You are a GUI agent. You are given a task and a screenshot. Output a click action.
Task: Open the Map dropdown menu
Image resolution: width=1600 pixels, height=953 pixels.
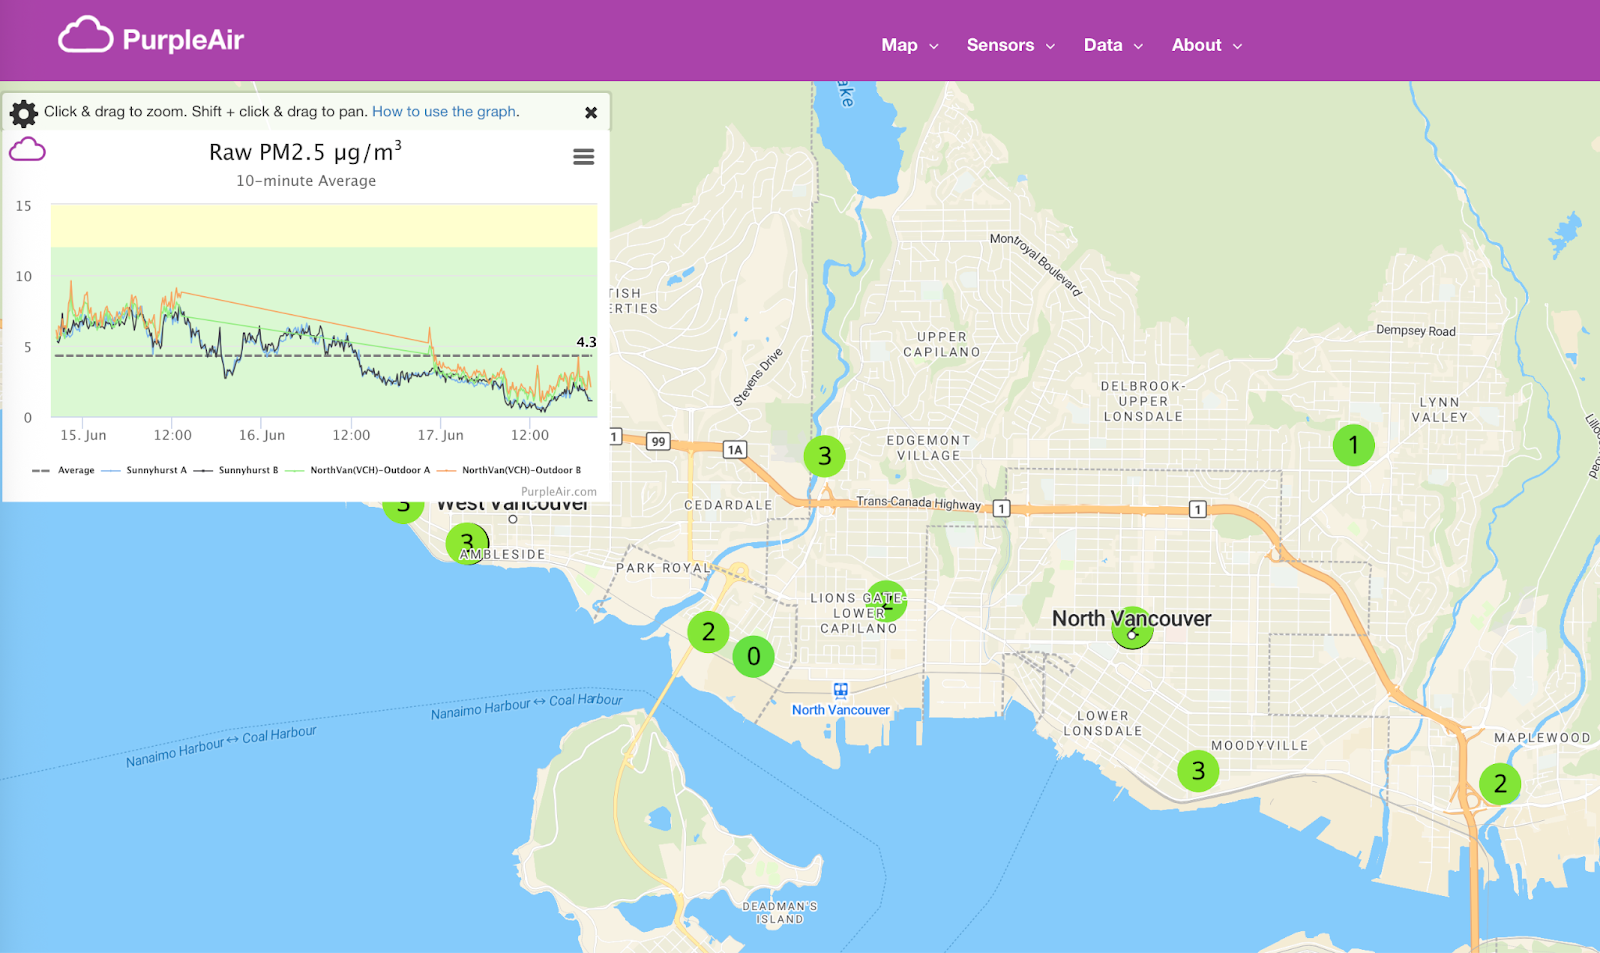click(x=909, y=45)
